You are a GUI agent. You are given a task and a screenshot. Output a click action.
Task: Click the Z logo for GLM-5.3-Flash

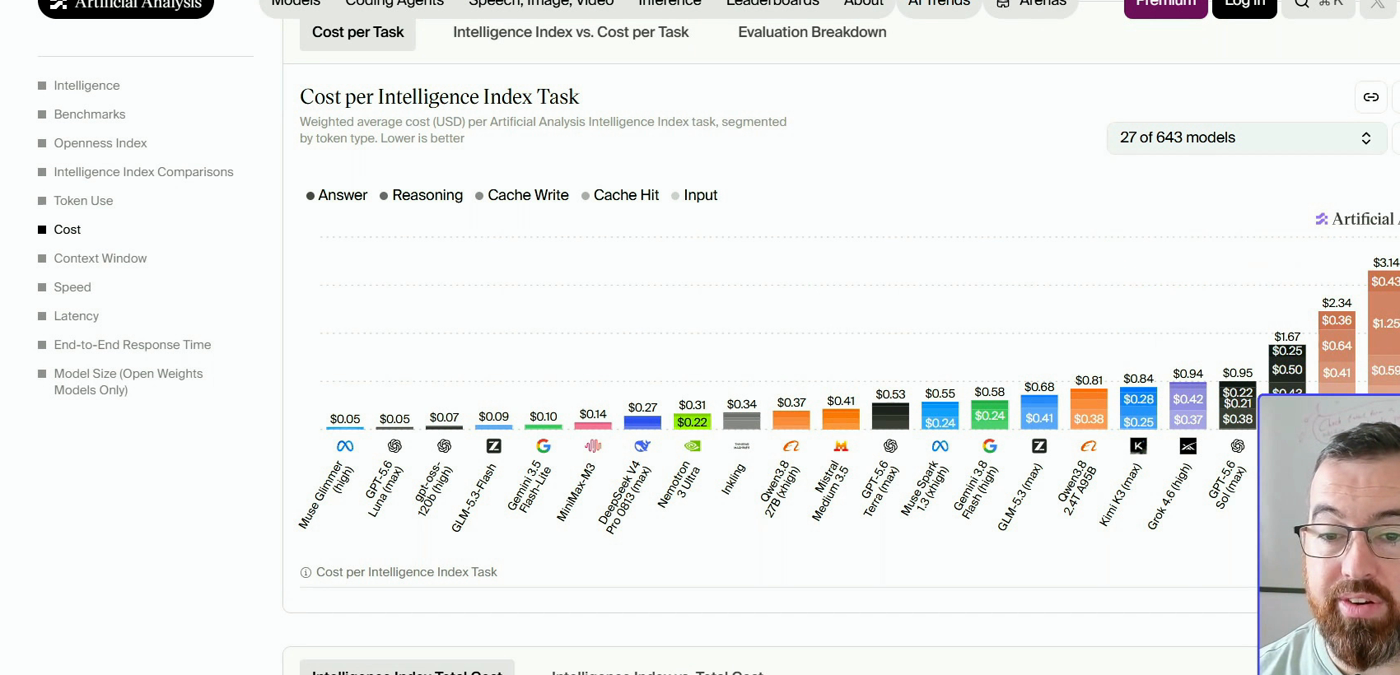pos(494,446)
